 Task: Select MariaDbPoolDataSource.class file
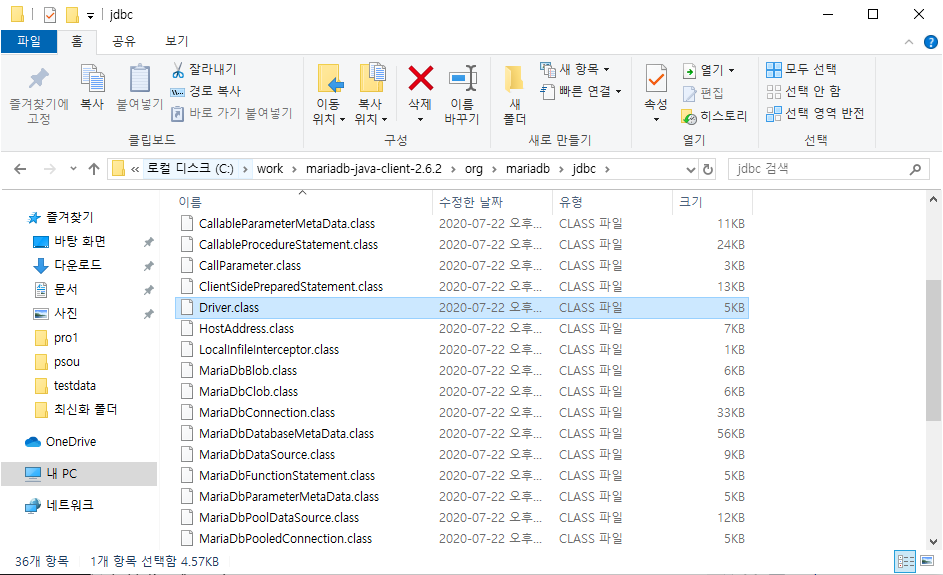pyautogui.click(x=462, y=517)
